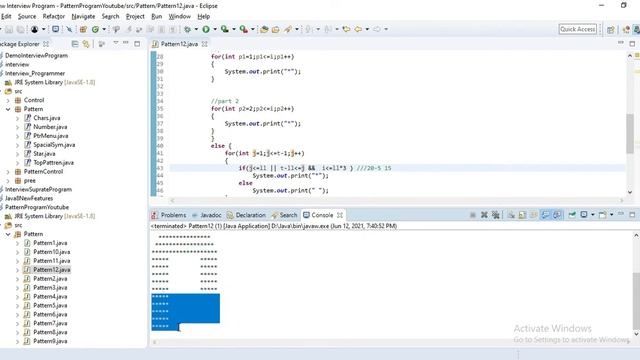Open the Project menu

135,16
